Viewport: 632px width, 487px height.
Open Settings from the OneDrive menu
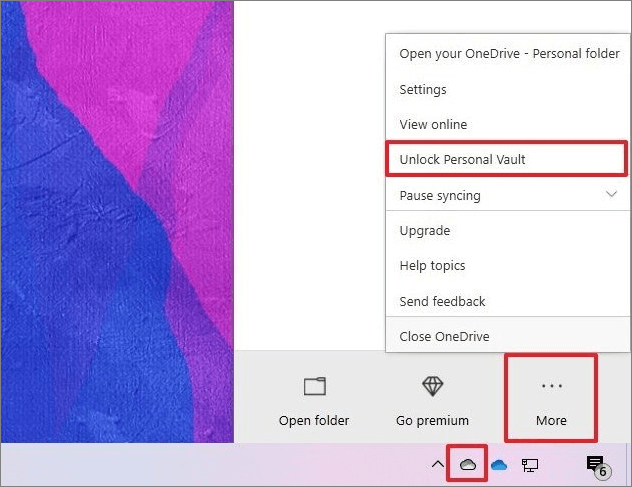click(x=509, y=89)
